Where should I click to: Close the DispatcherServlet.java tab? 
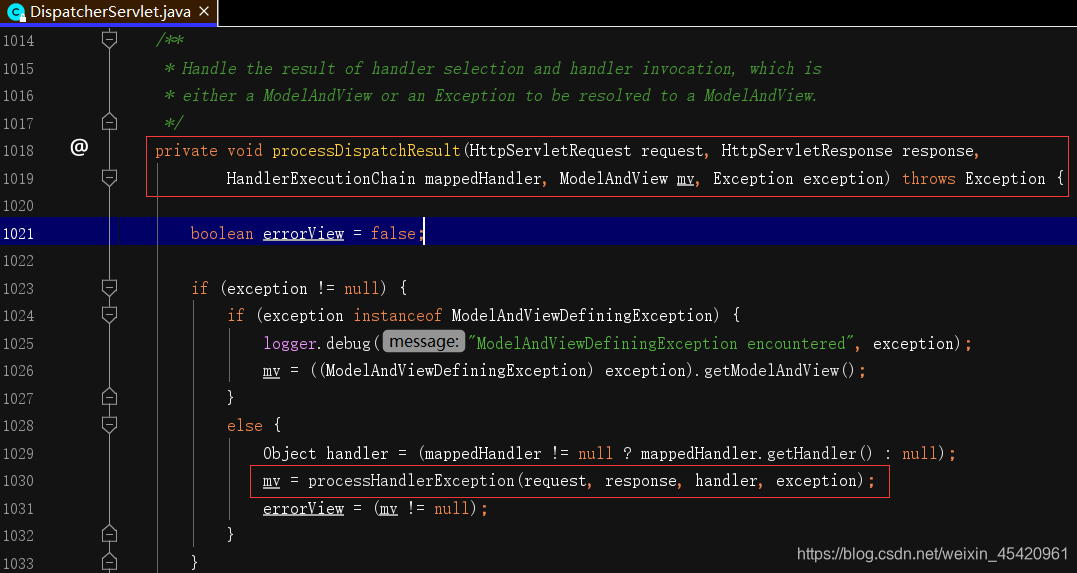(204, 12)
